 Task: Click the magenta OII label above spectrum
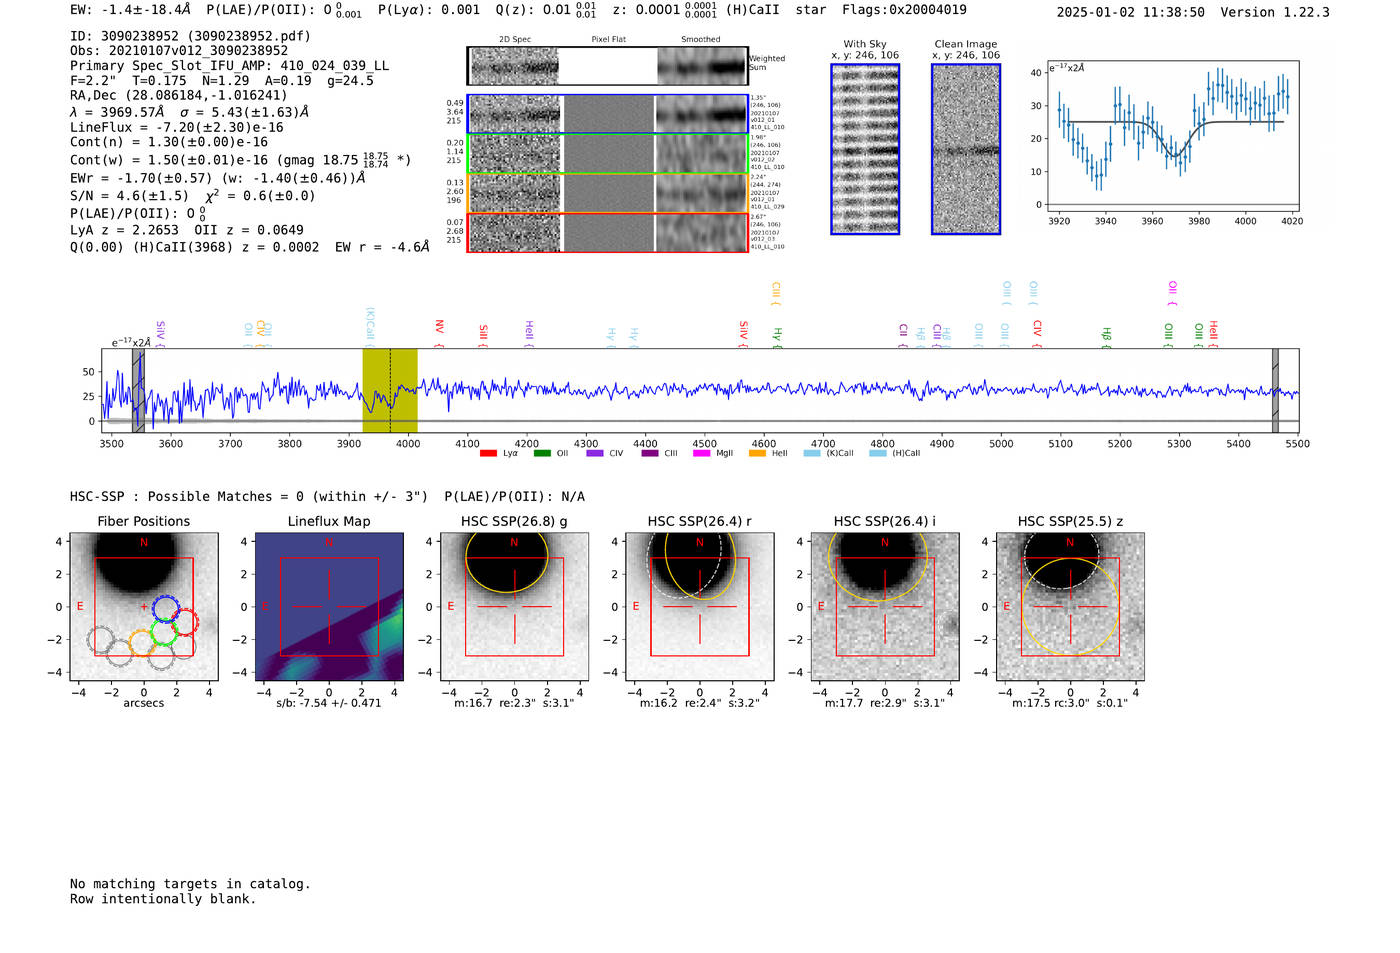point(1173,293)
